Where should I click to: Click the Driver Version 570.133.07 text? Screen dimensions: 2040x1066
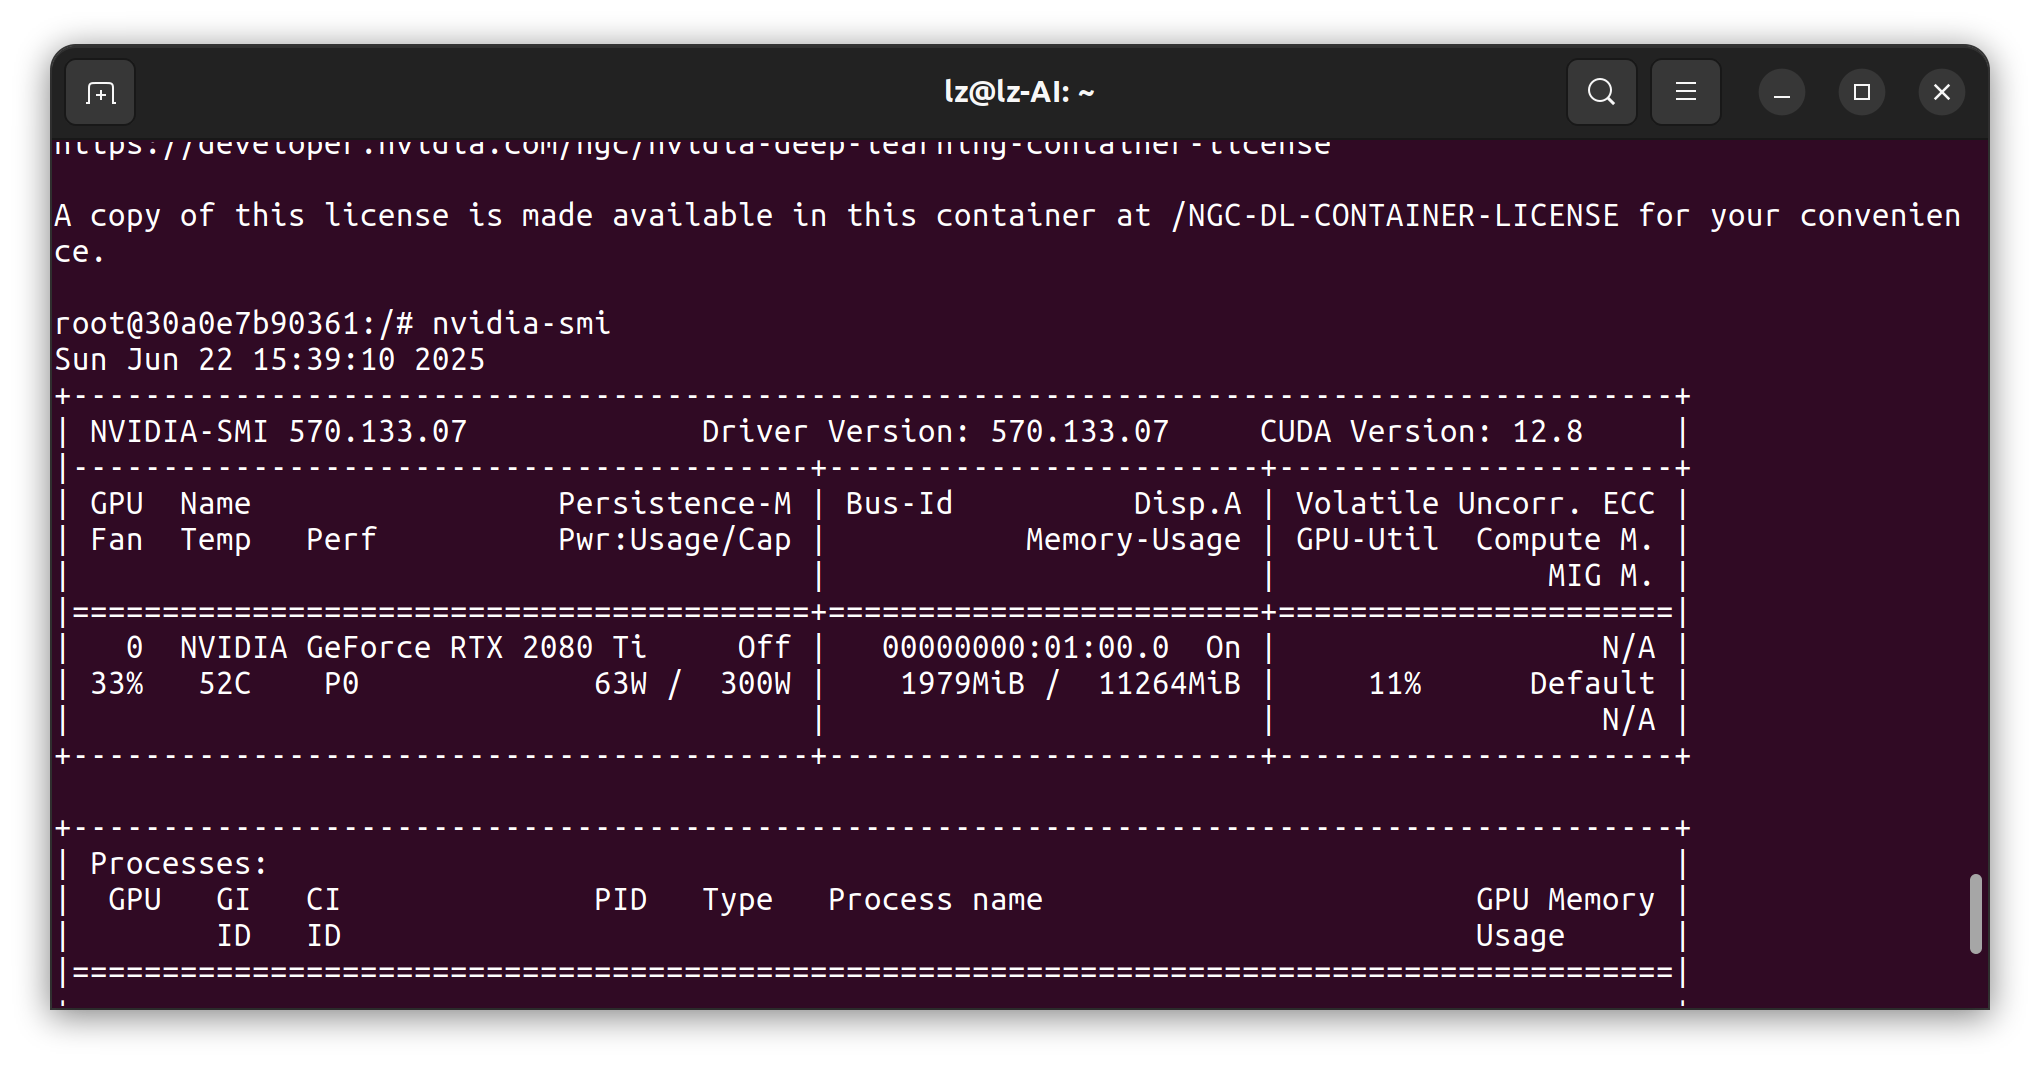pos(934,431)
